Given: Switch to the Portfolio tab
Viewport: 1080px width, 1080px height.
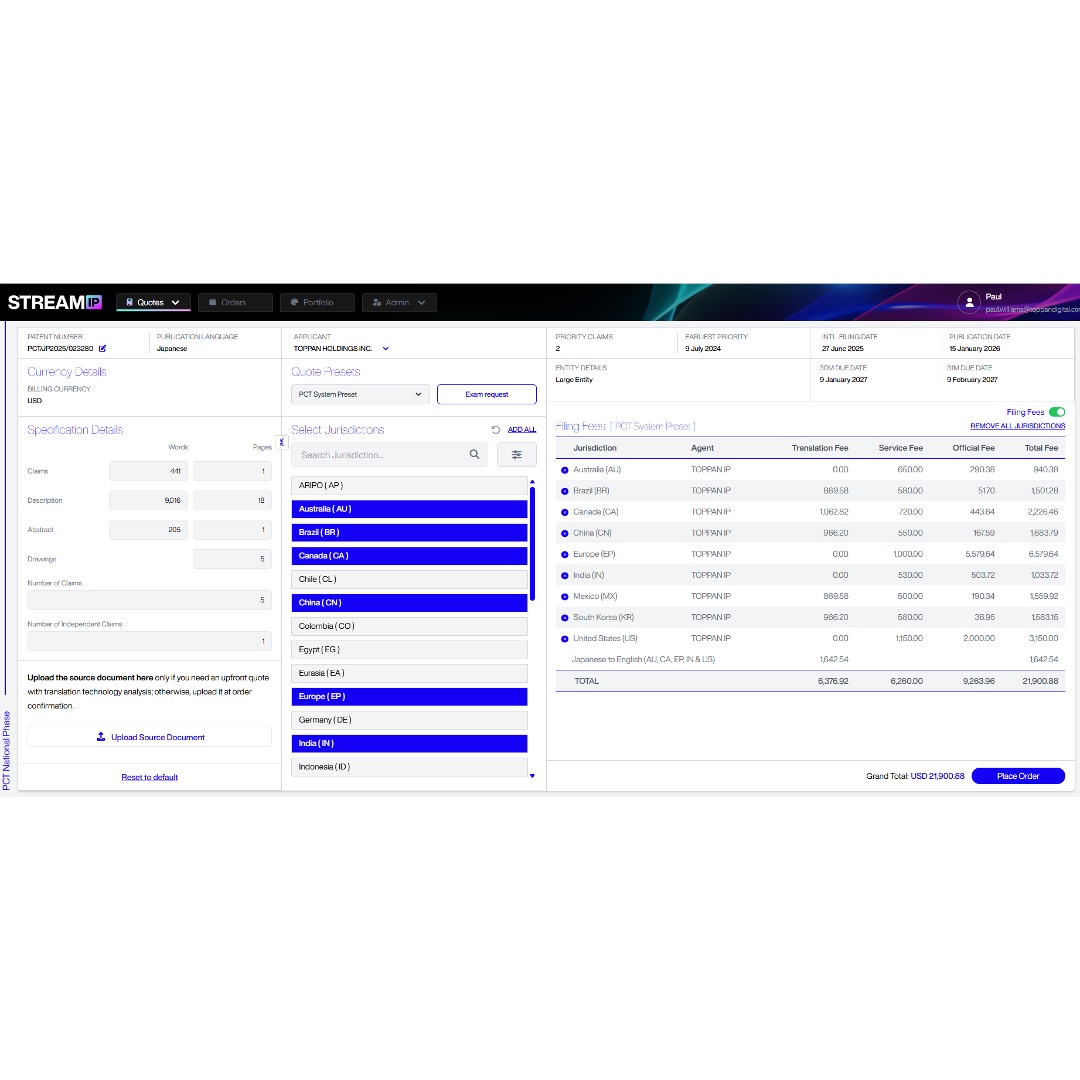Looking at the screenshot, I should click(x=316, y=302).
